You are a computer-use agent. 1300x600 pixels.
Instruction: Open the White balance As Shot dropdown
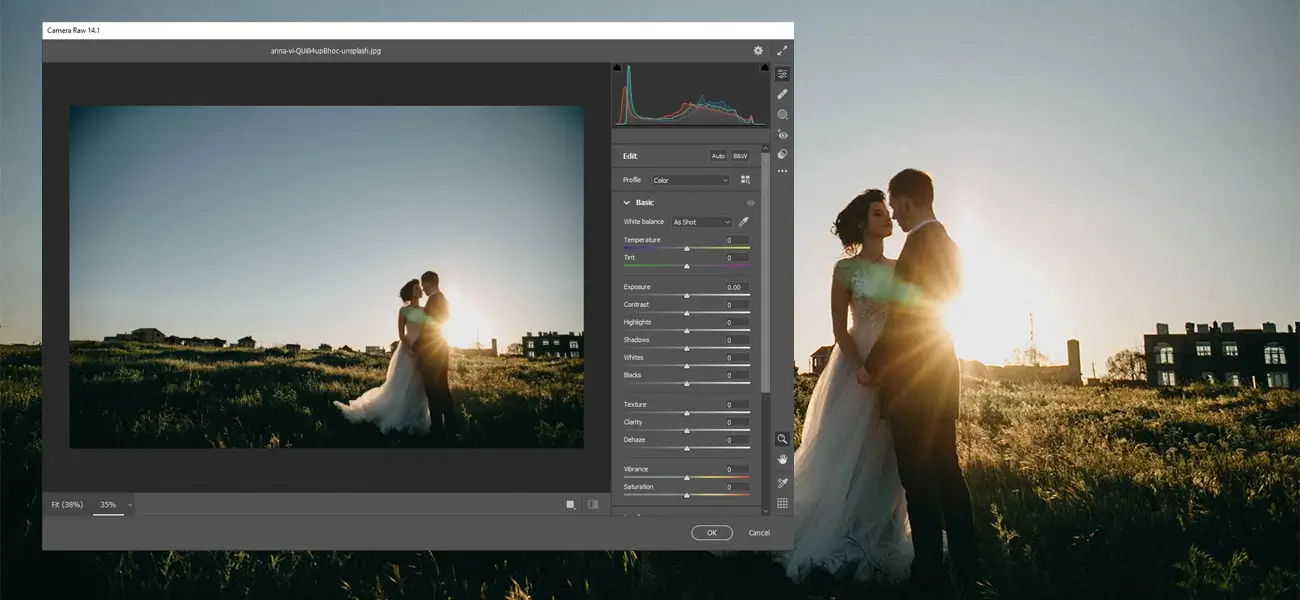(701, 222)
